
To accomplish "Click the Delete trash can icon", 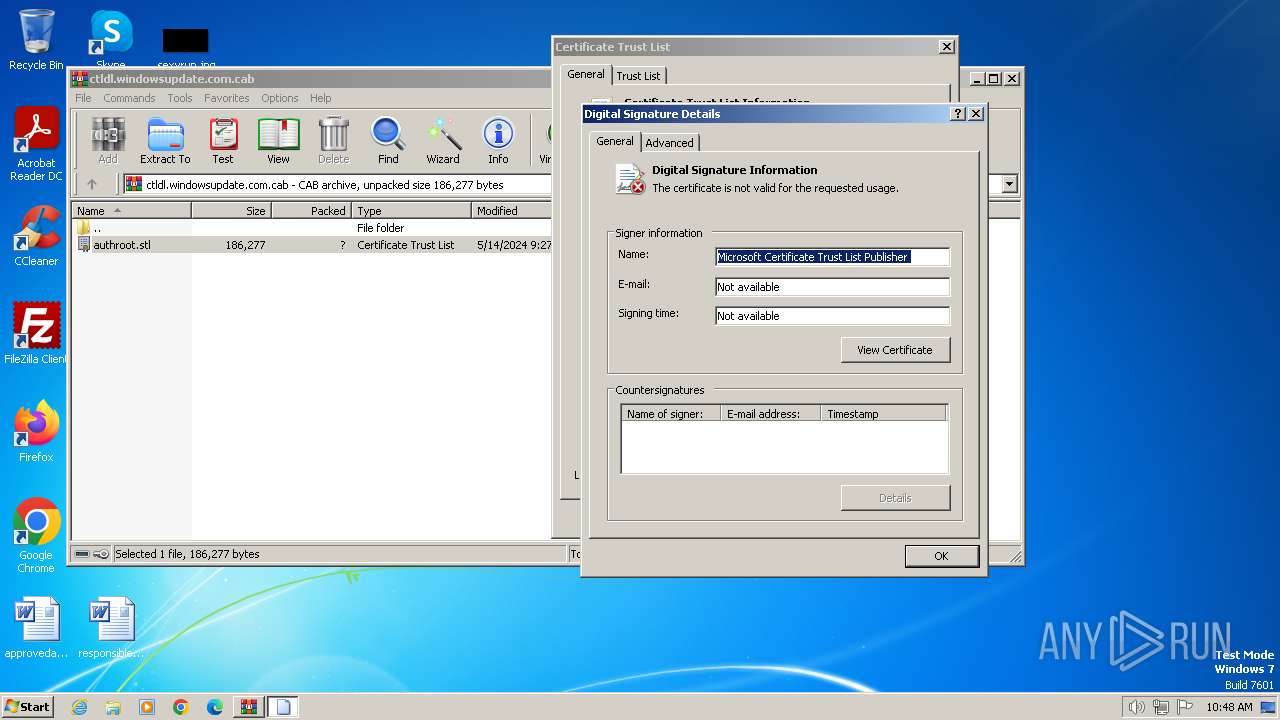I will 333,141.
